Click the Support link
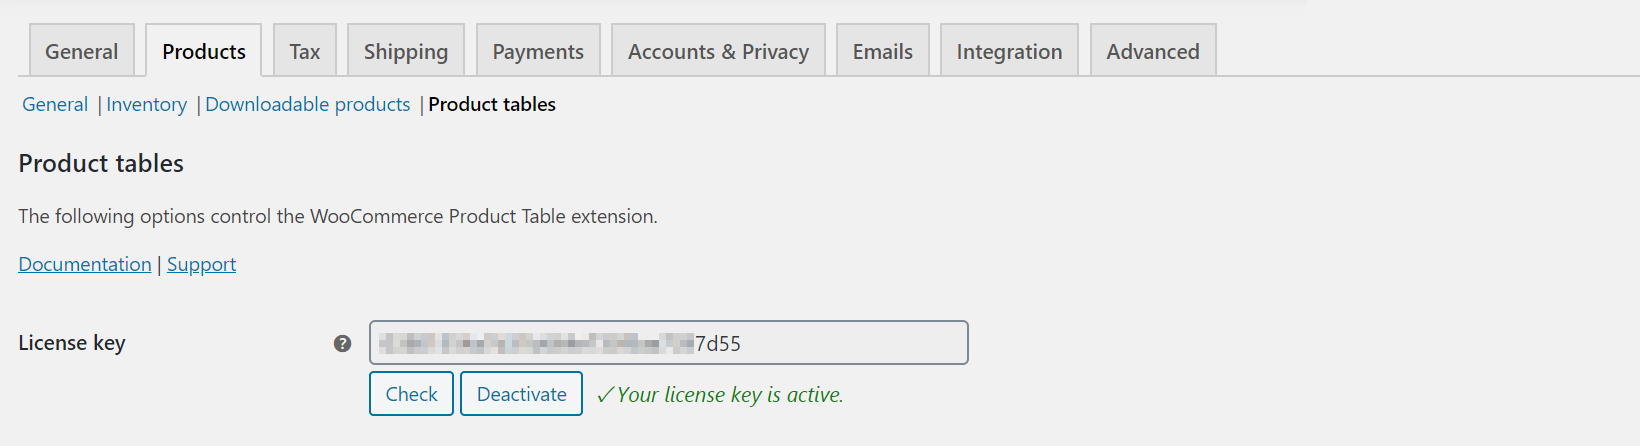The height and width of the screenshot is (446, 1640). click(x=201, y=264)
